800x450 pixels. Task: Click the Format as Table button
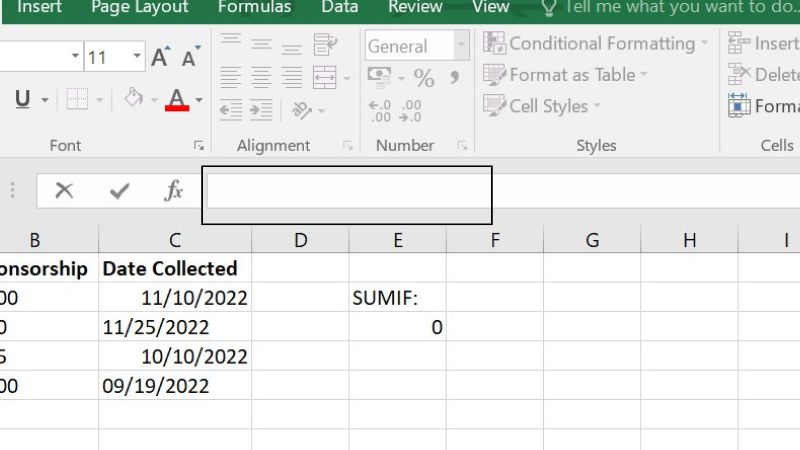click(x=567, y=75)
